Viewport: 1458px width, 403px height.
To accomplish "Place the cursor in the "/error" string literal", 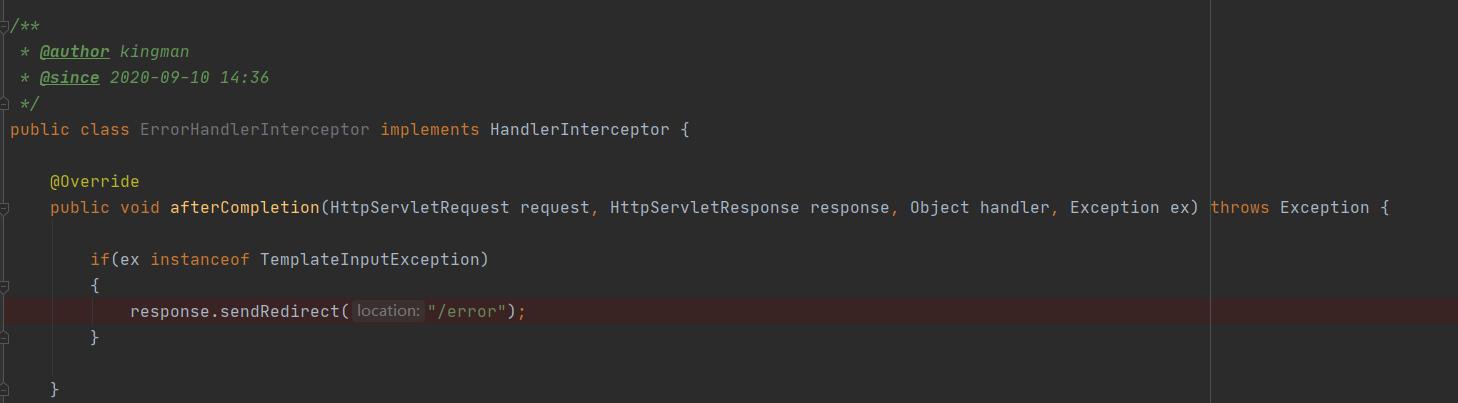I will pos(467,311).
